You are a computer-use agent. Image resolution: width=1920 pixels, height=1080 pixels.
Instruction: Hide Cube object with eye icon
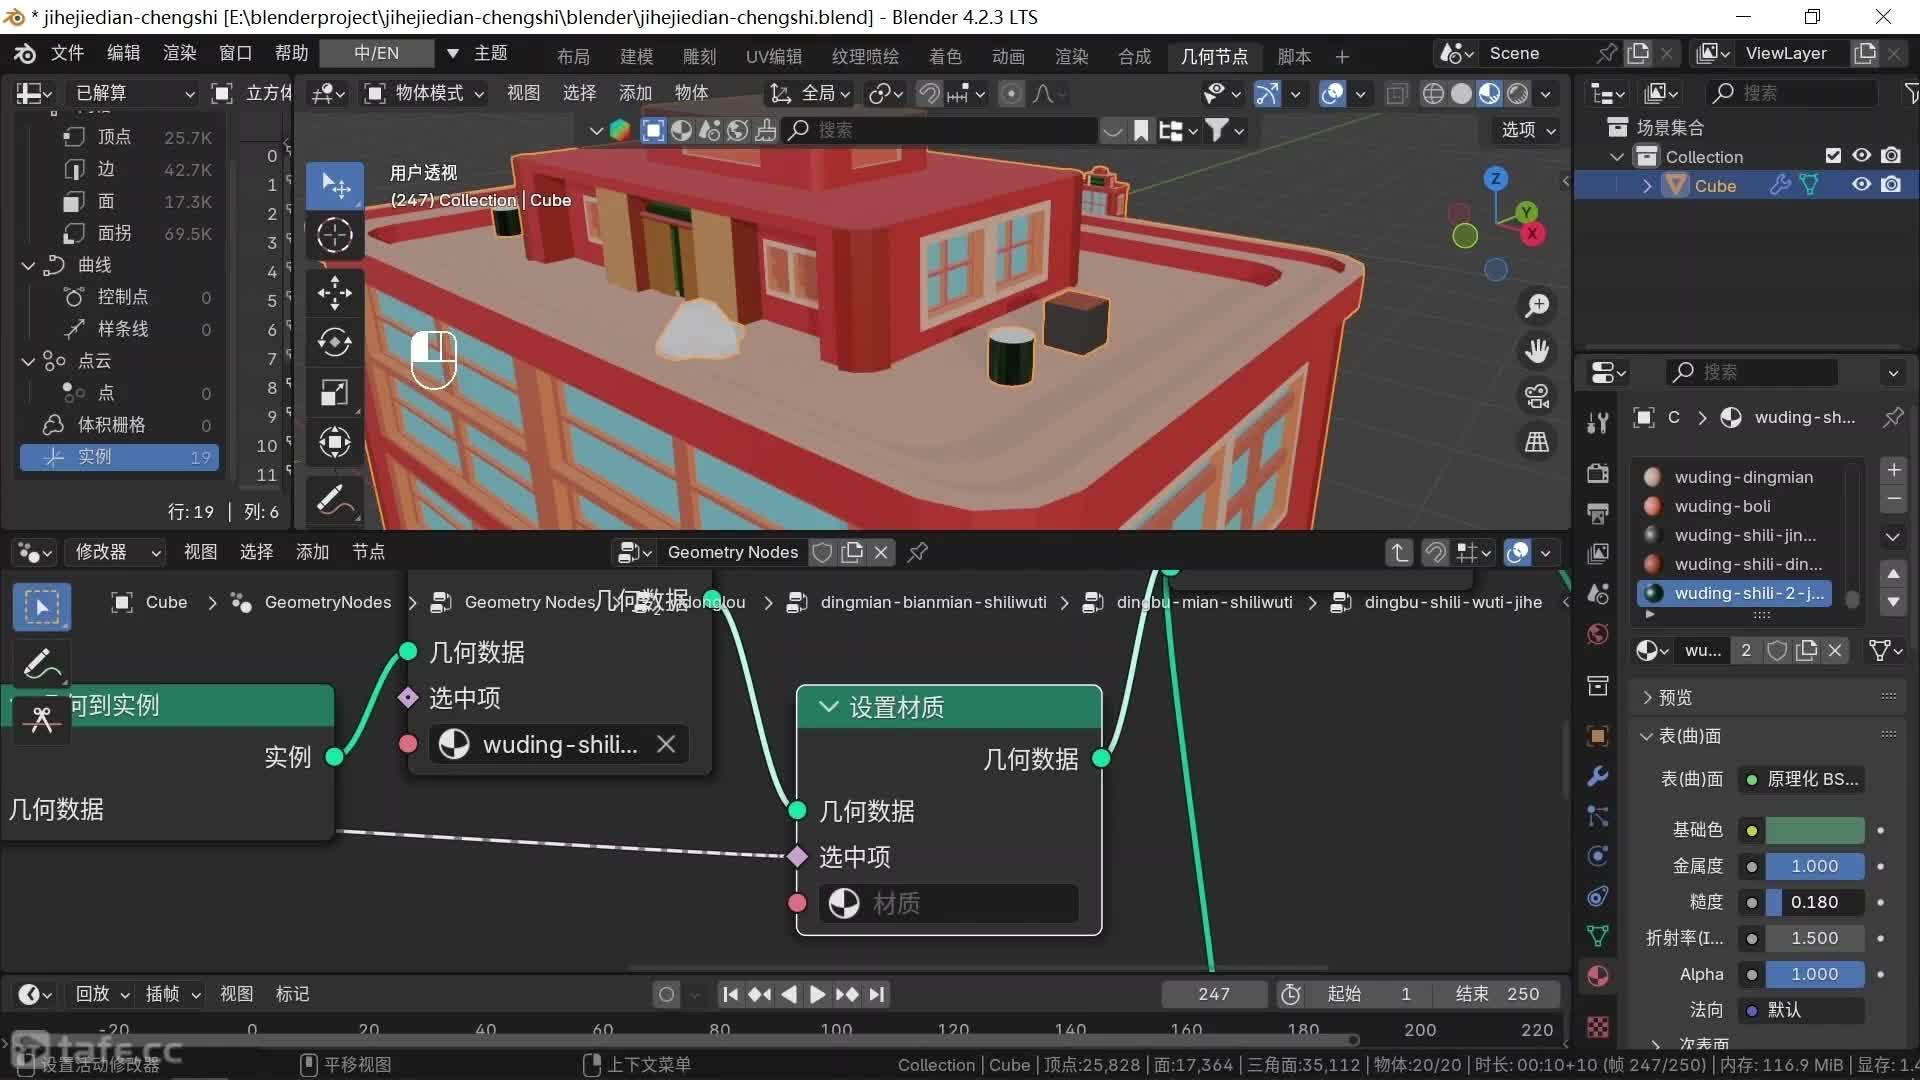point(1861,185)
